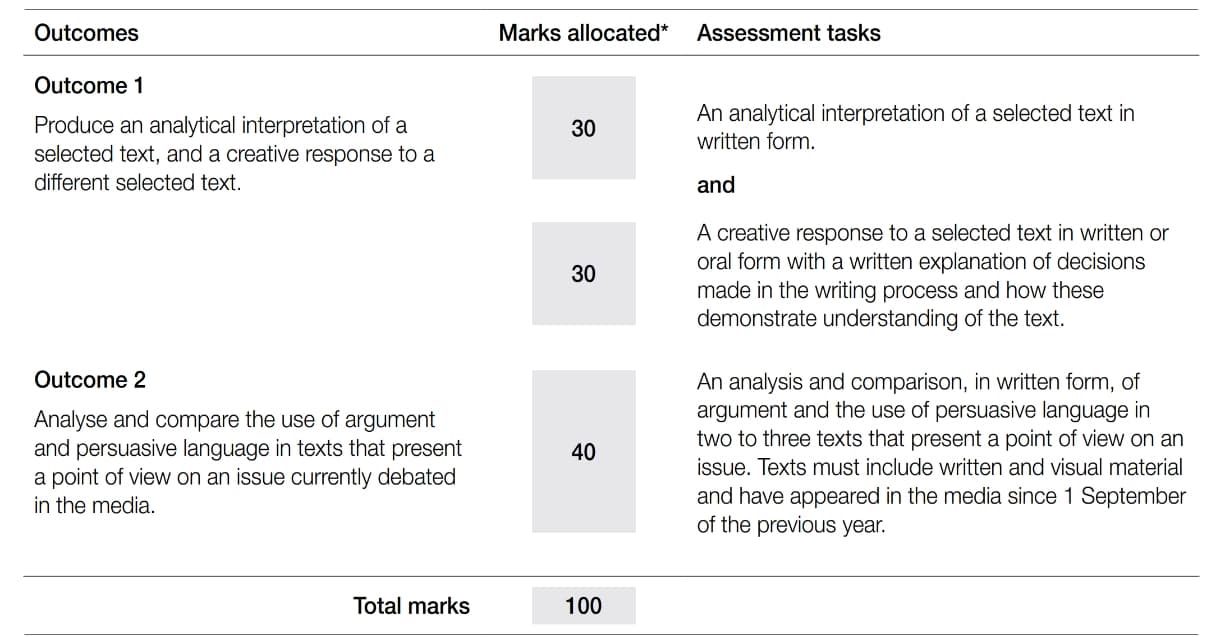The width and height of the screenshot is (1225, 637).
Task: Click the first 30 marks box
Action: point(583,128)
